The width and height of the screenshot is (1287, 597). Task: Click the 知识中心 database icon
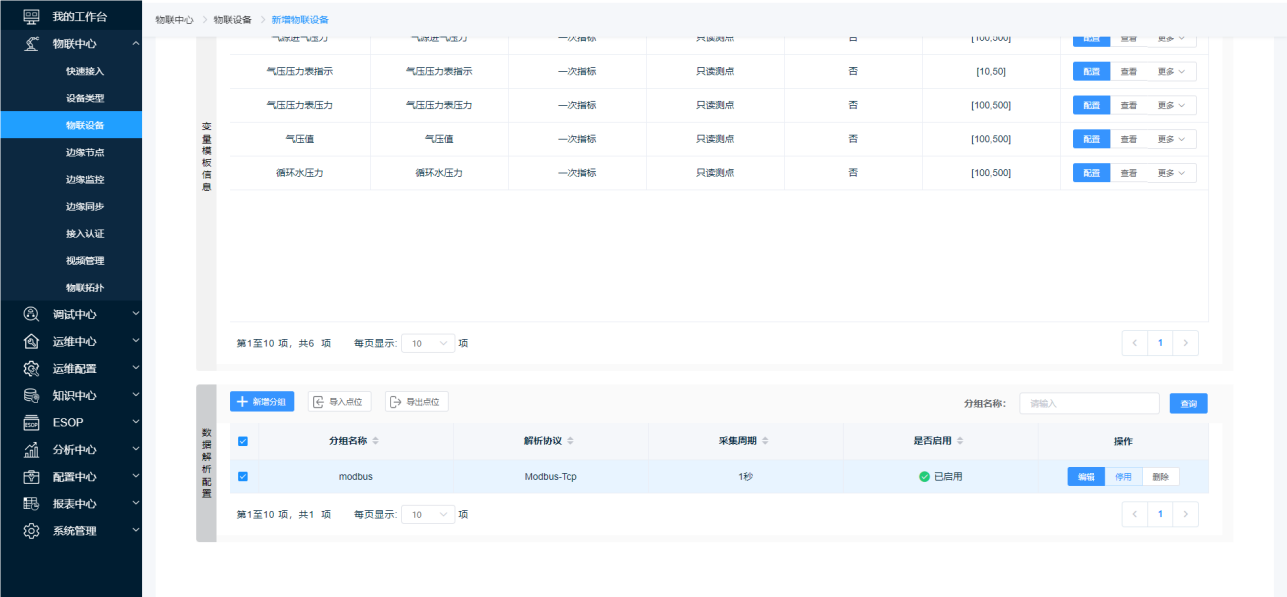click(x=31, y=395)
